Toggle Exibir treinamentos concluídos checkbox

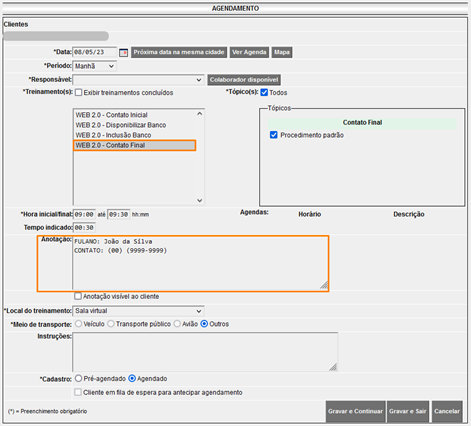(79, 92)
